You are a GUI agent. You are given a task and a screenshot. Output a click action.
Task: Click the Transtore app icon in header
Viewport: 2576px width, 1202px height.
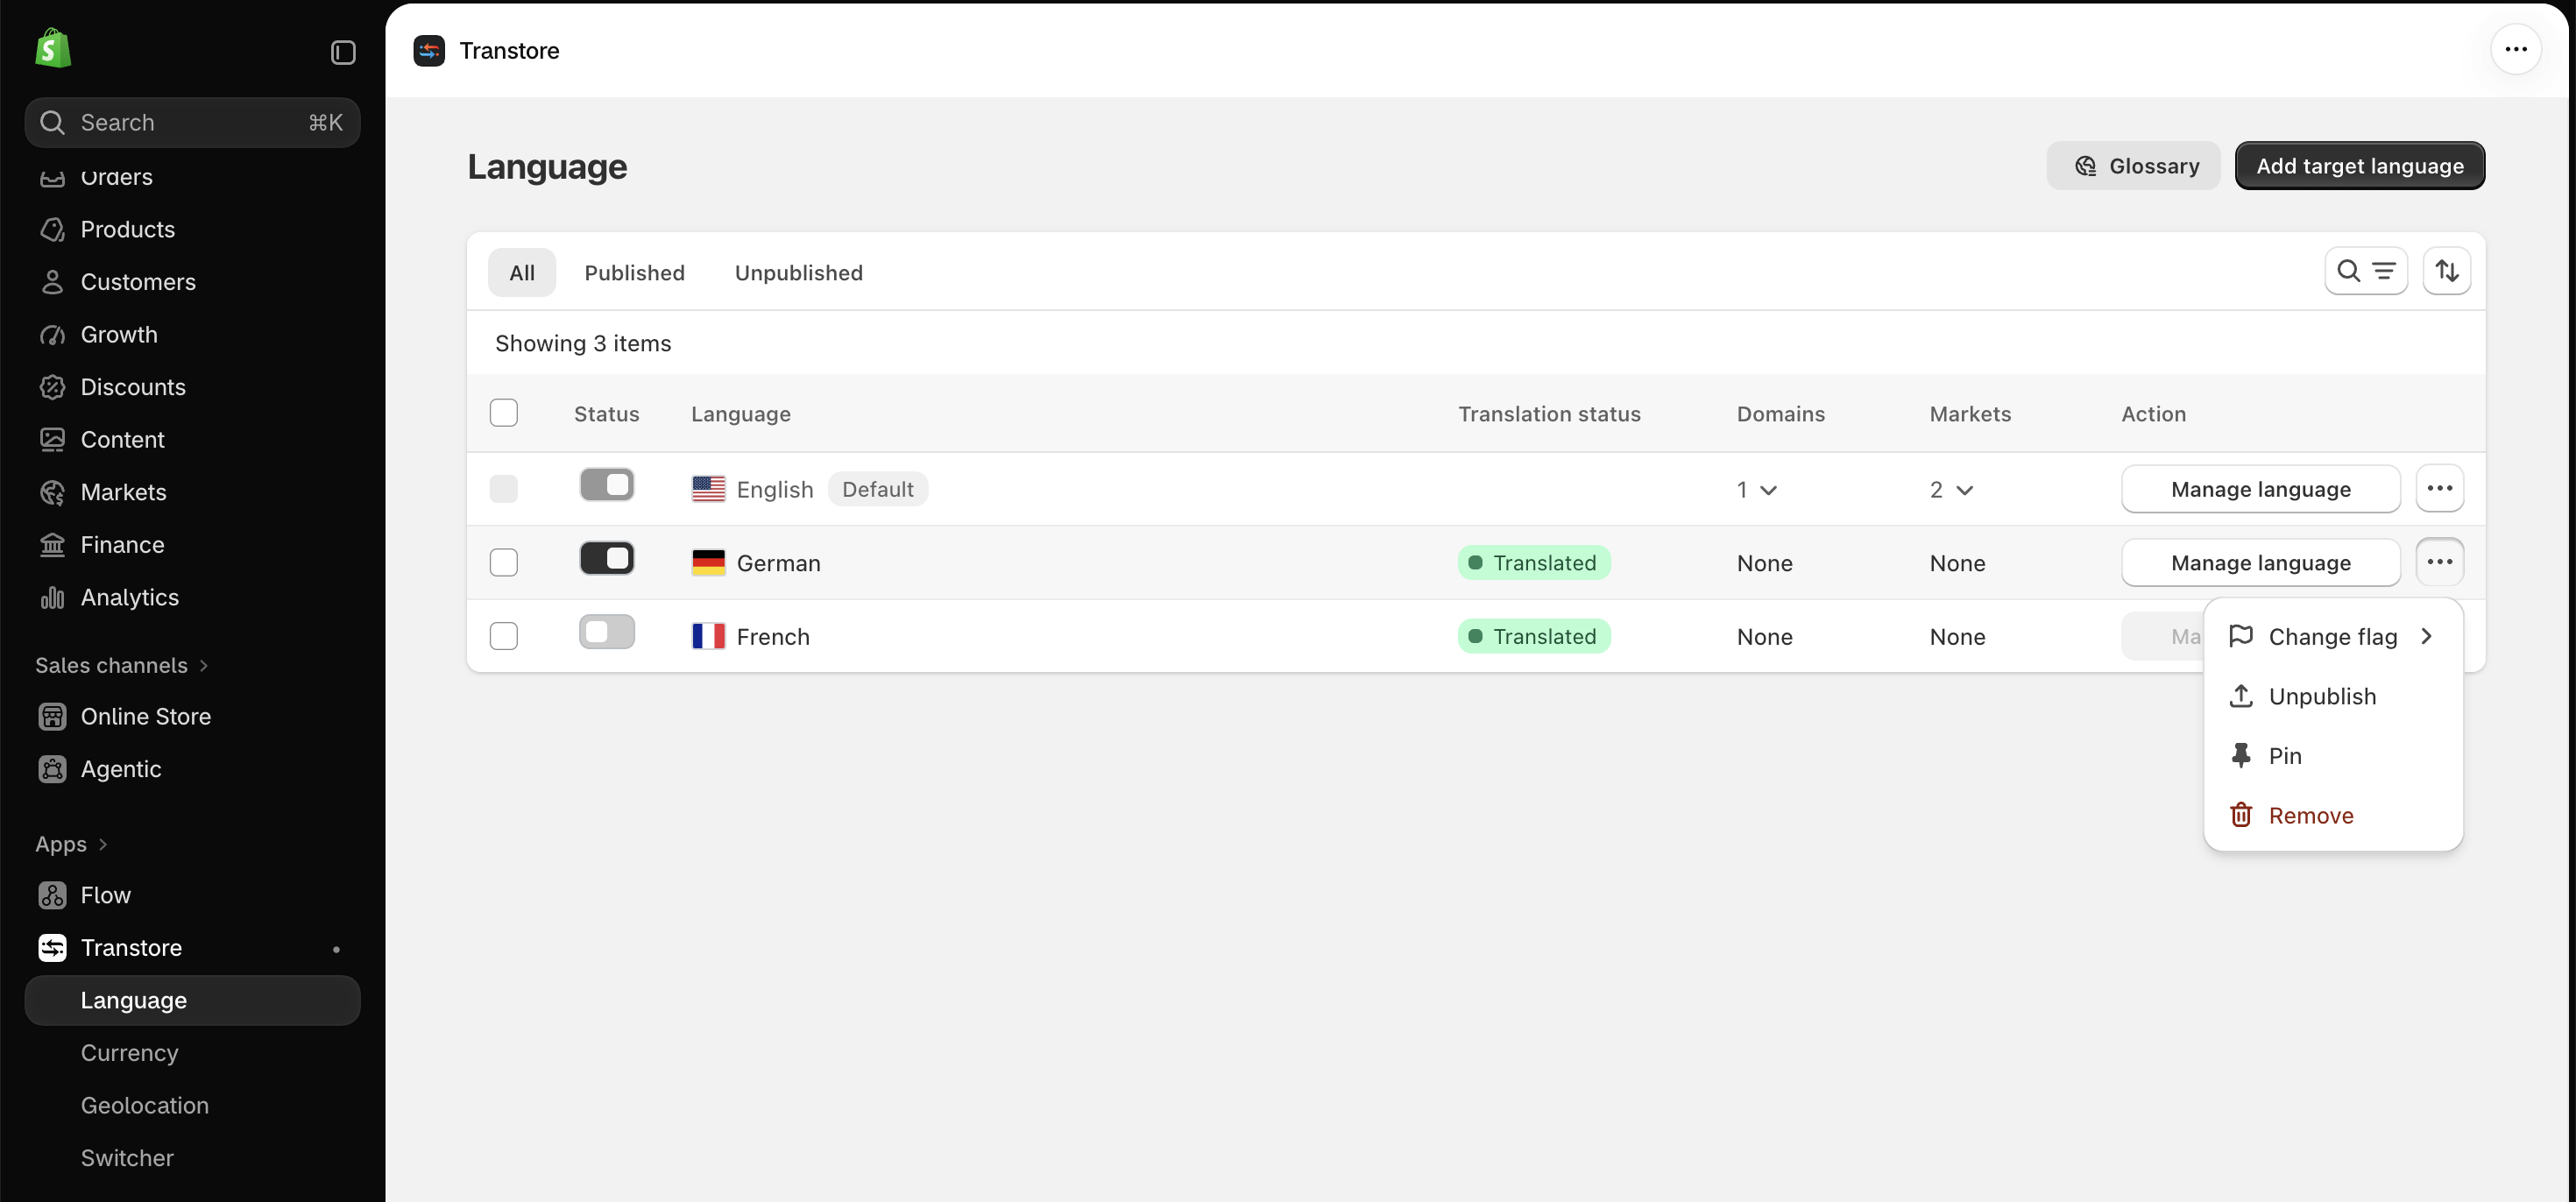[x=429, y=50]
